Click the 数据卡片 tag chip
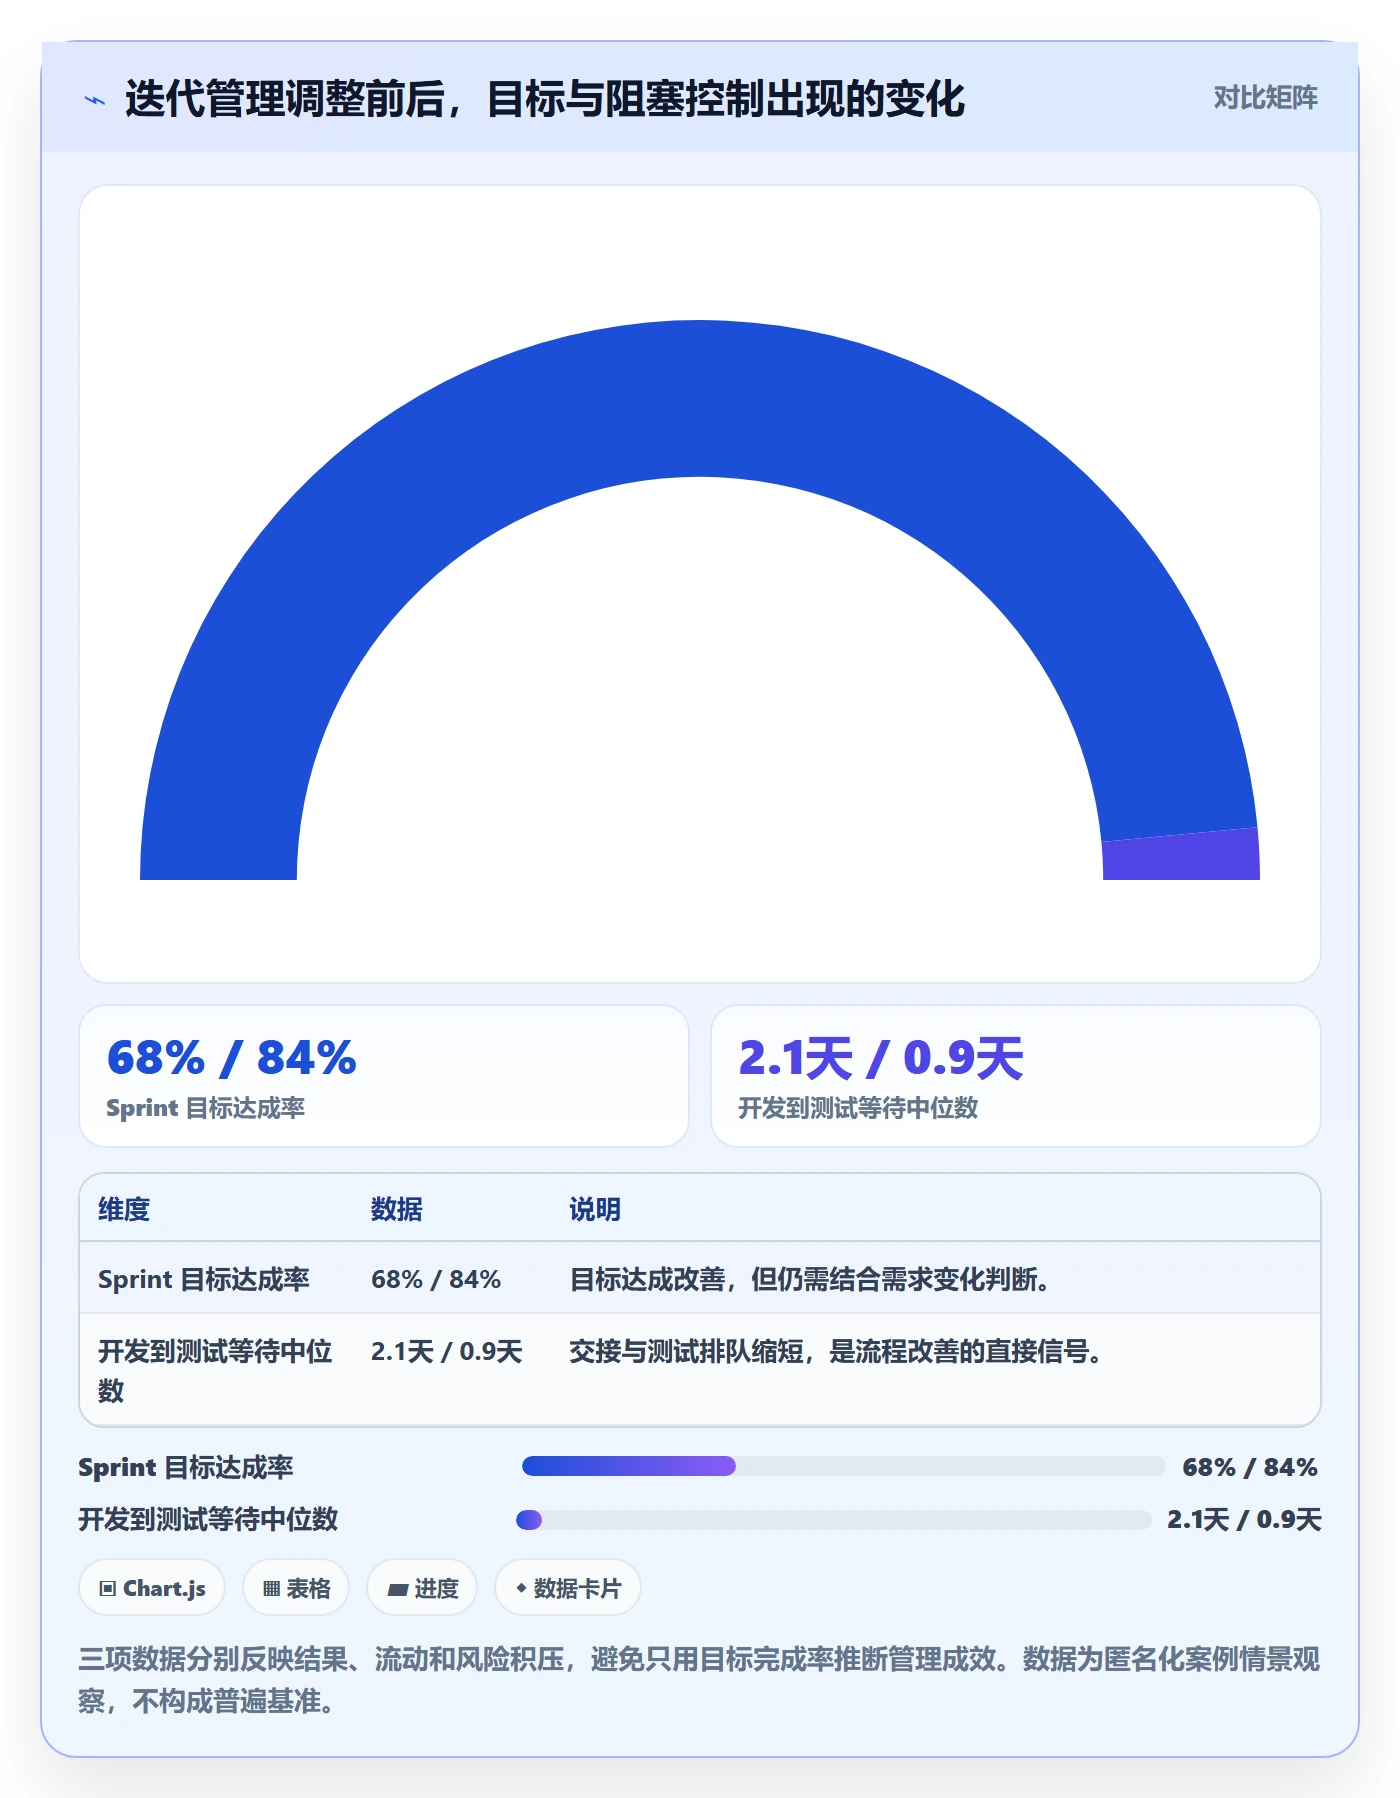Viewport: 1400px width, 1798px height. point(568,1588)
